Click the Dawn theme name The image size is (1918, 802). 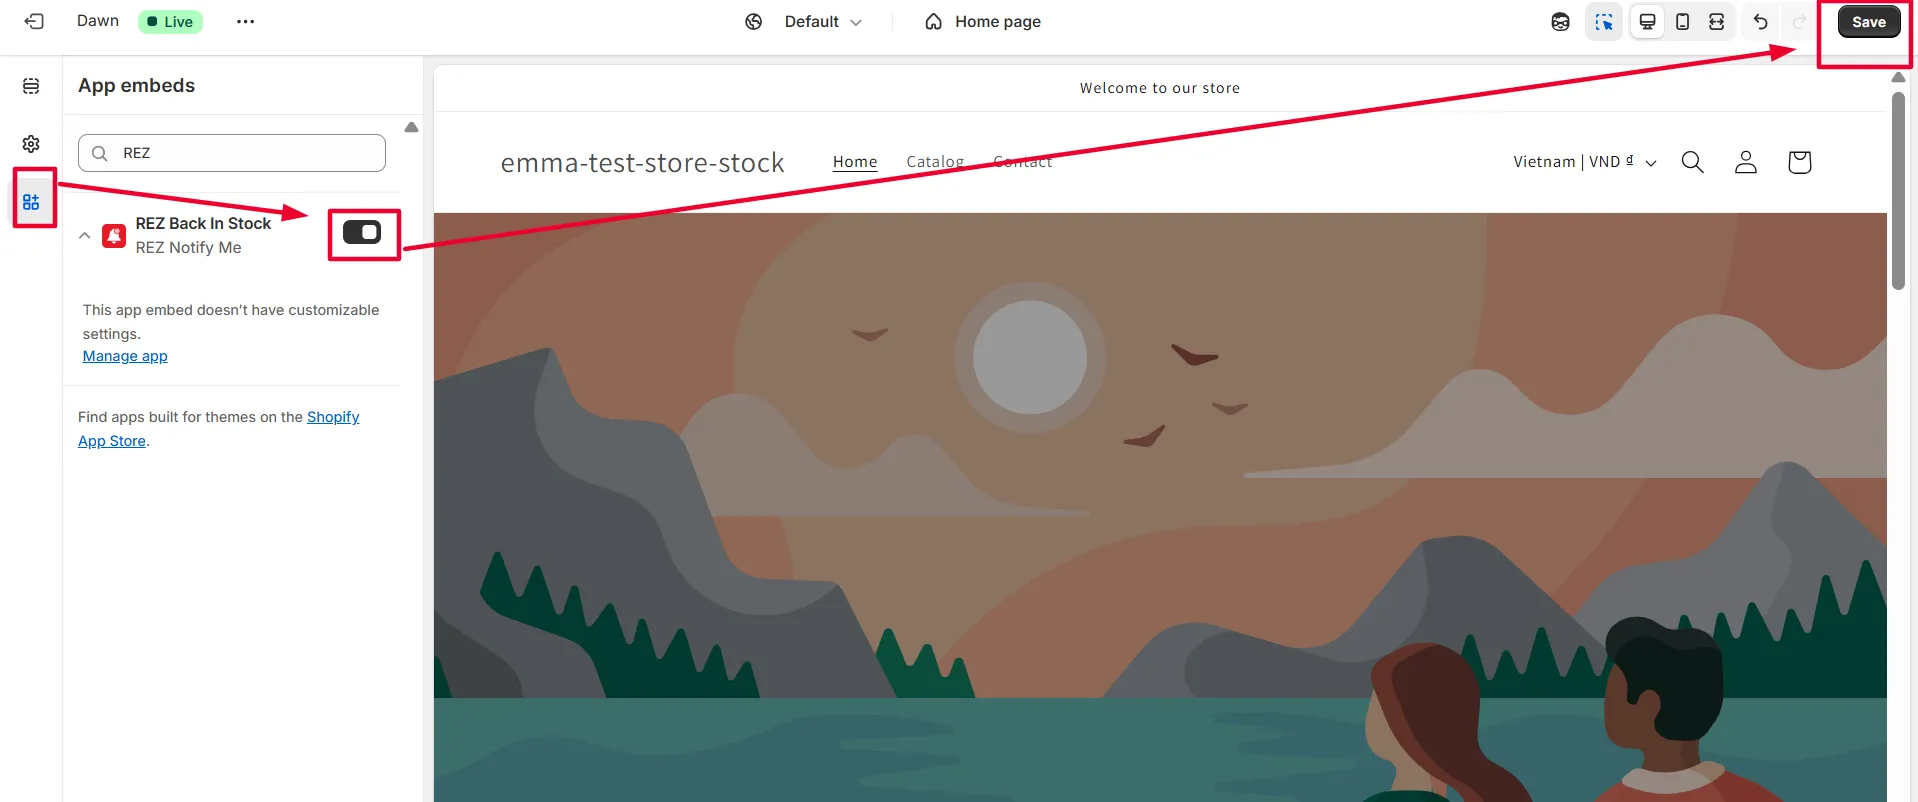pos(98,21)
